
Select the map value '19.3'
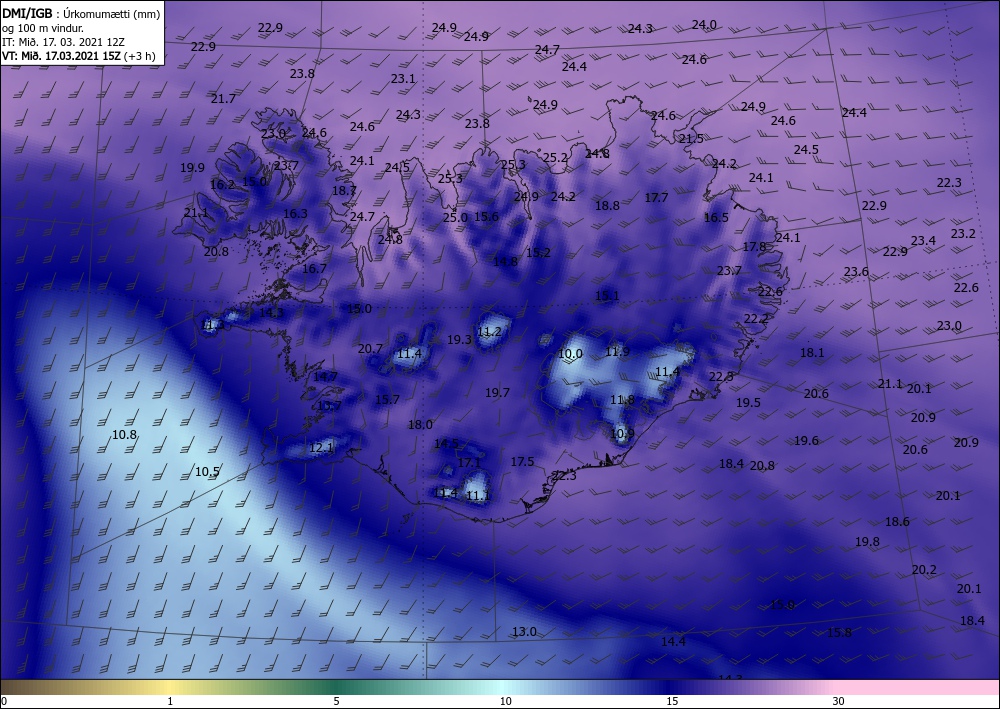(459, 340)
